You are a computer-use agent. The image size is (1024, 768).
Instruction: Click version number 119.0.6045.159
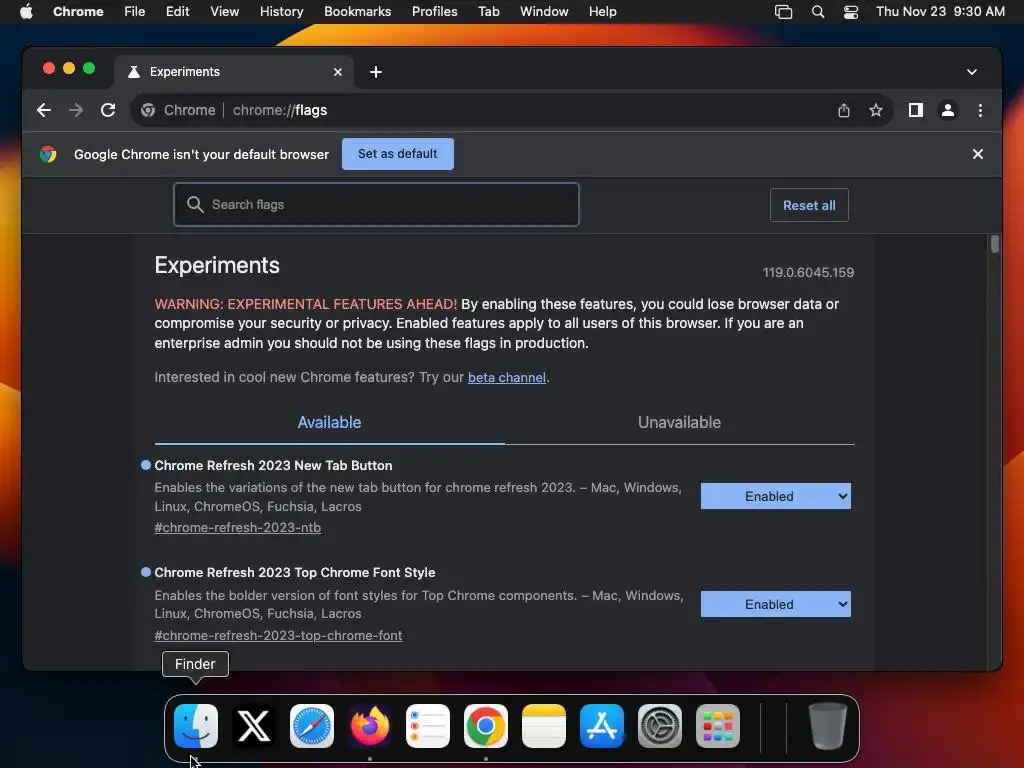click(808, 272)
